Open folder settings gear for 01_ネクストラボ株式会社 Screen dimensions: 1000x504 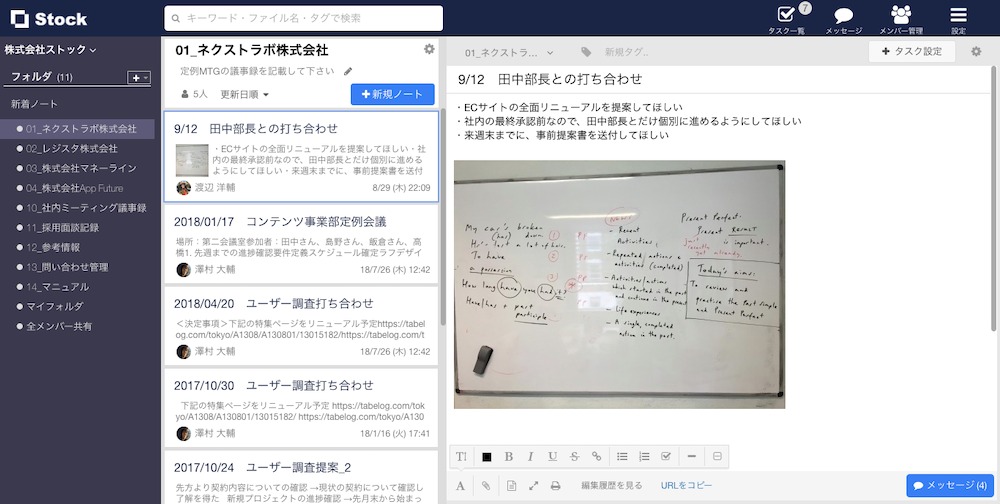tap(429, 49)
